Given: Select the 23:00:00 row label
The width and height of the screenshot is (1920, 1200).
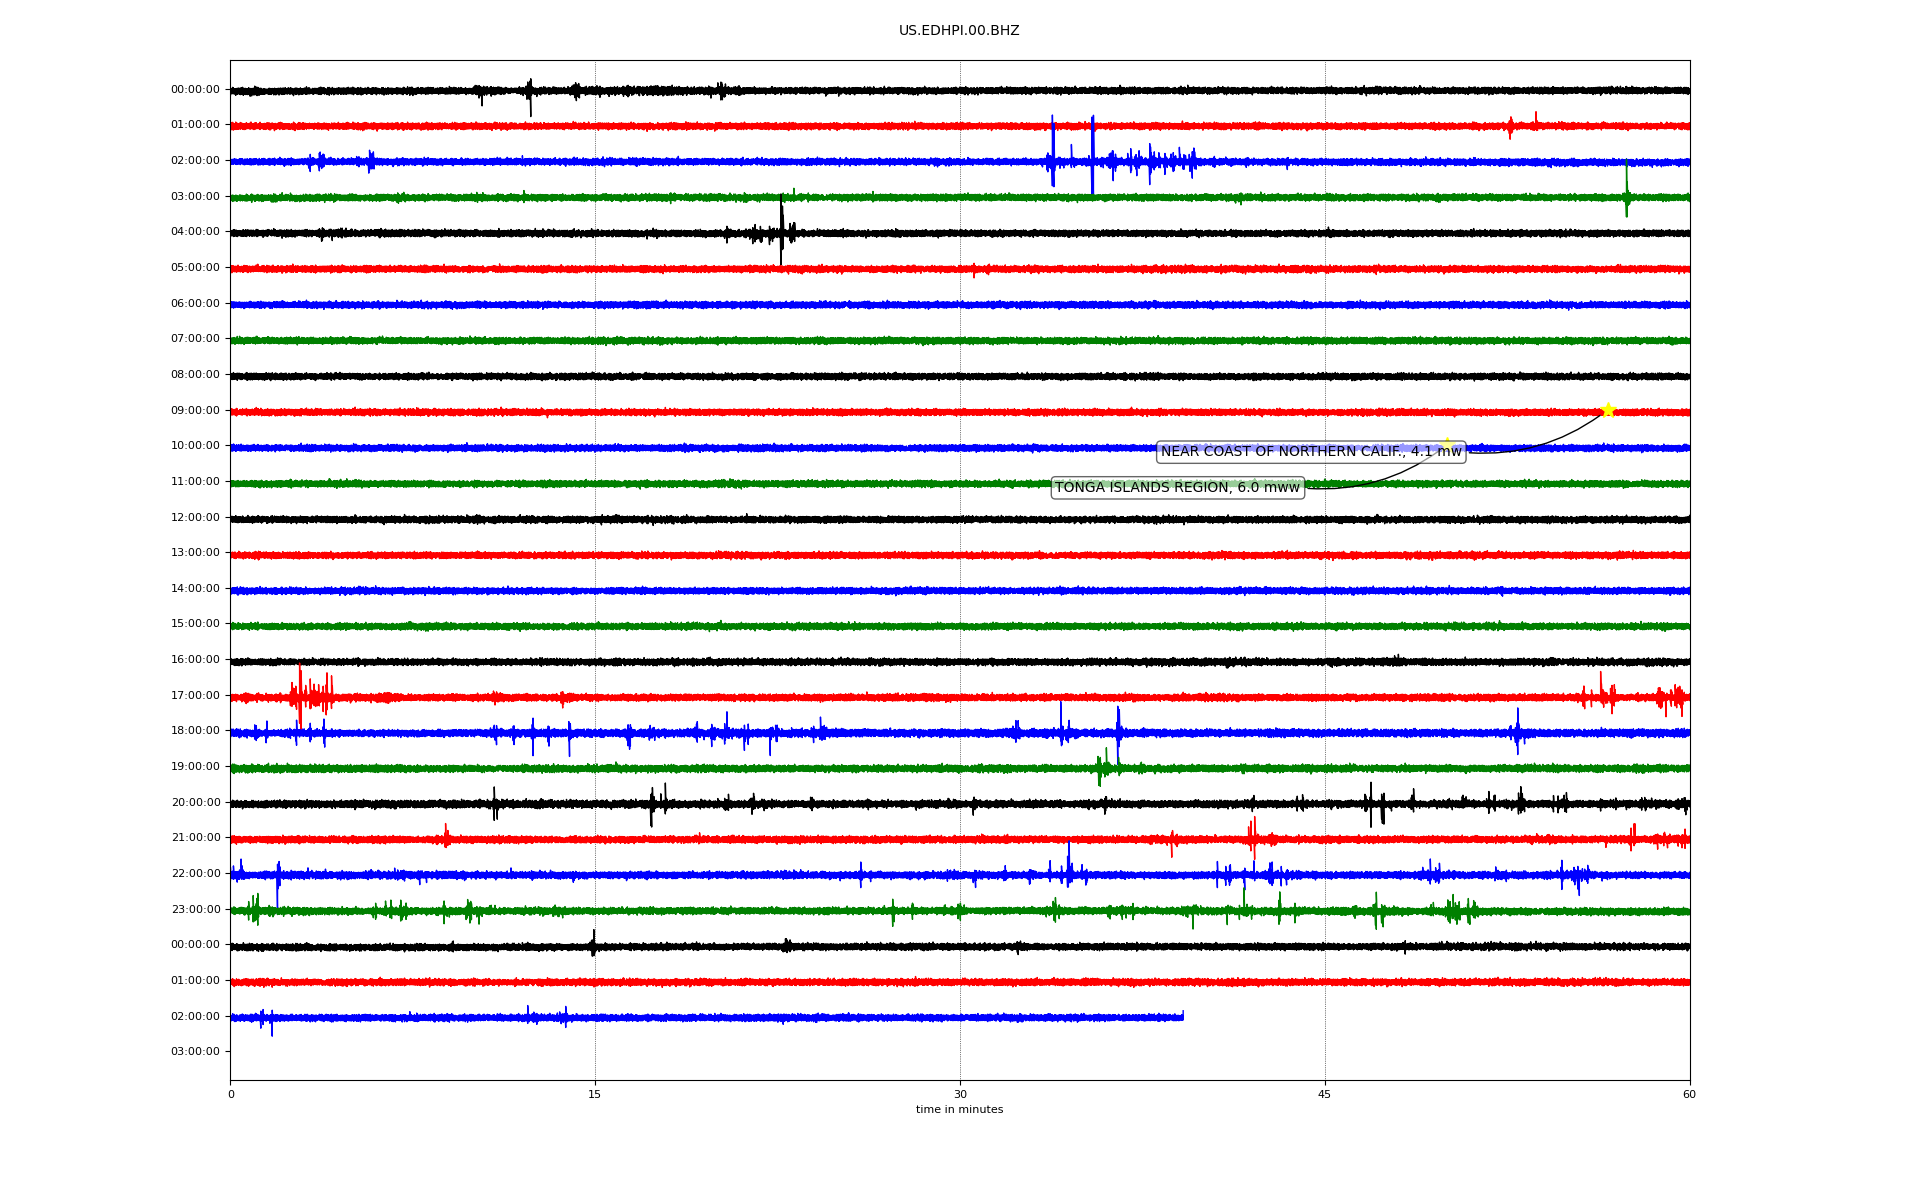Looking at the screenshot, I should coord(195,910).
